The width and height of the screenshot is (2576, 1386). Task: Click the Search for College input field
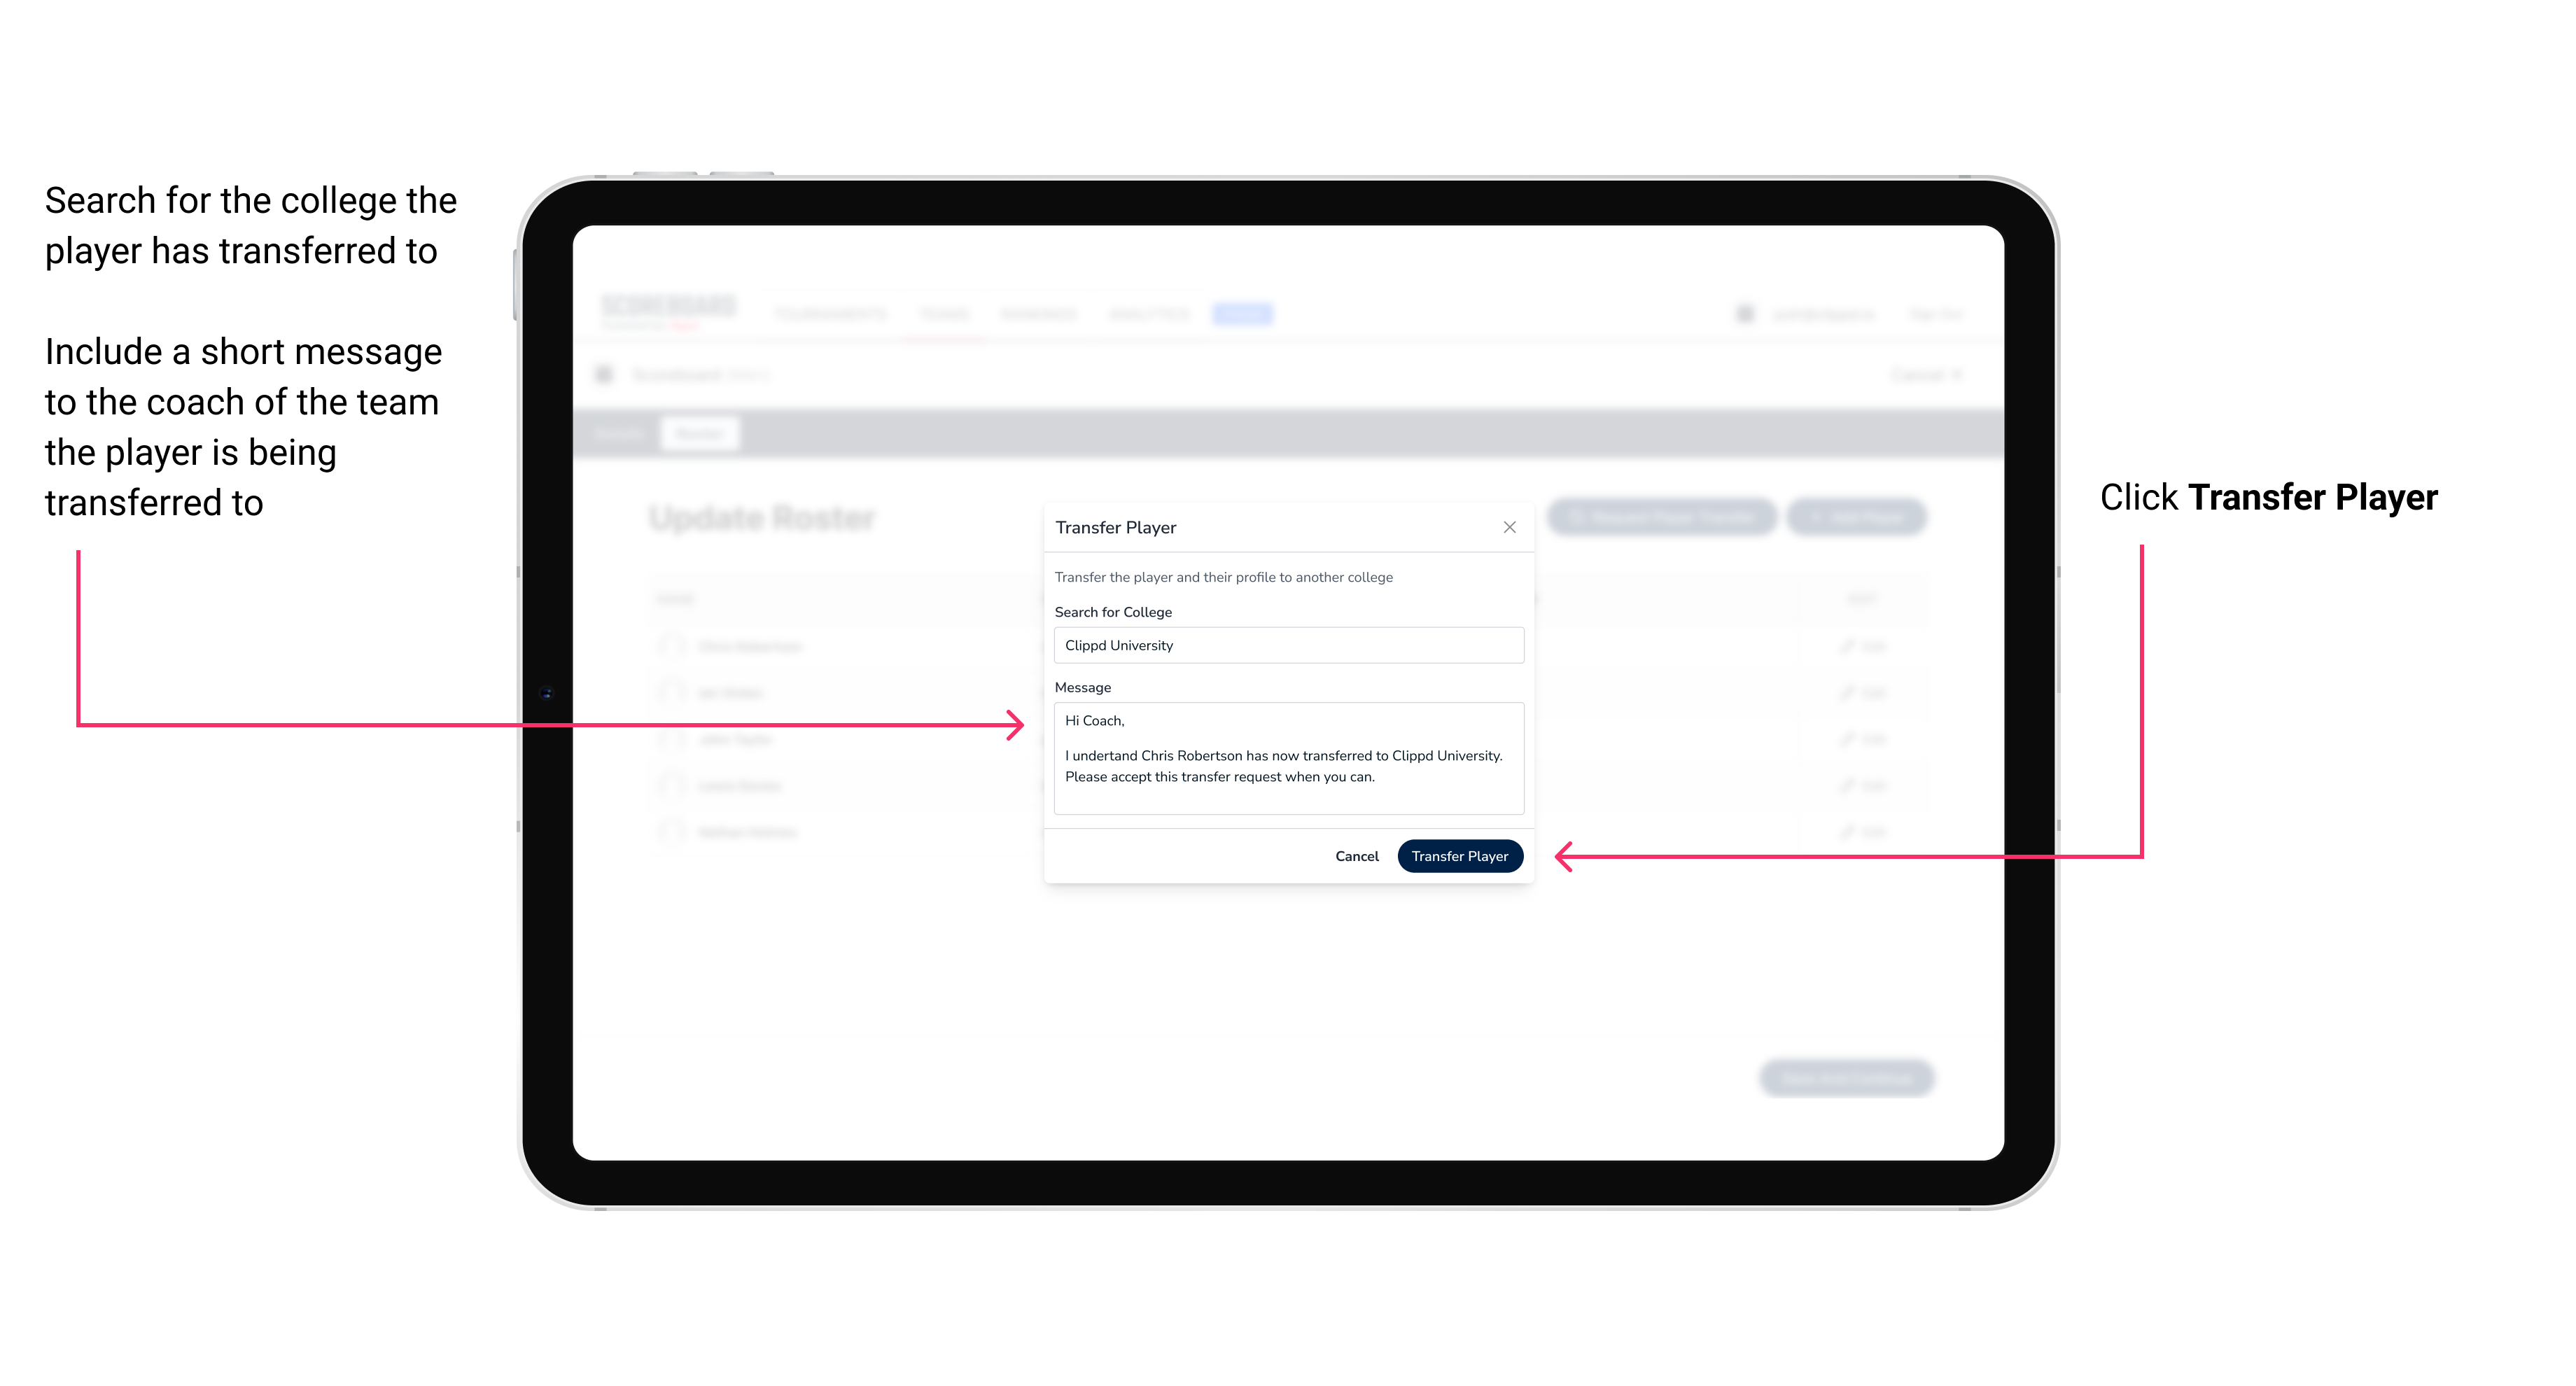[x=1284, y=645]
